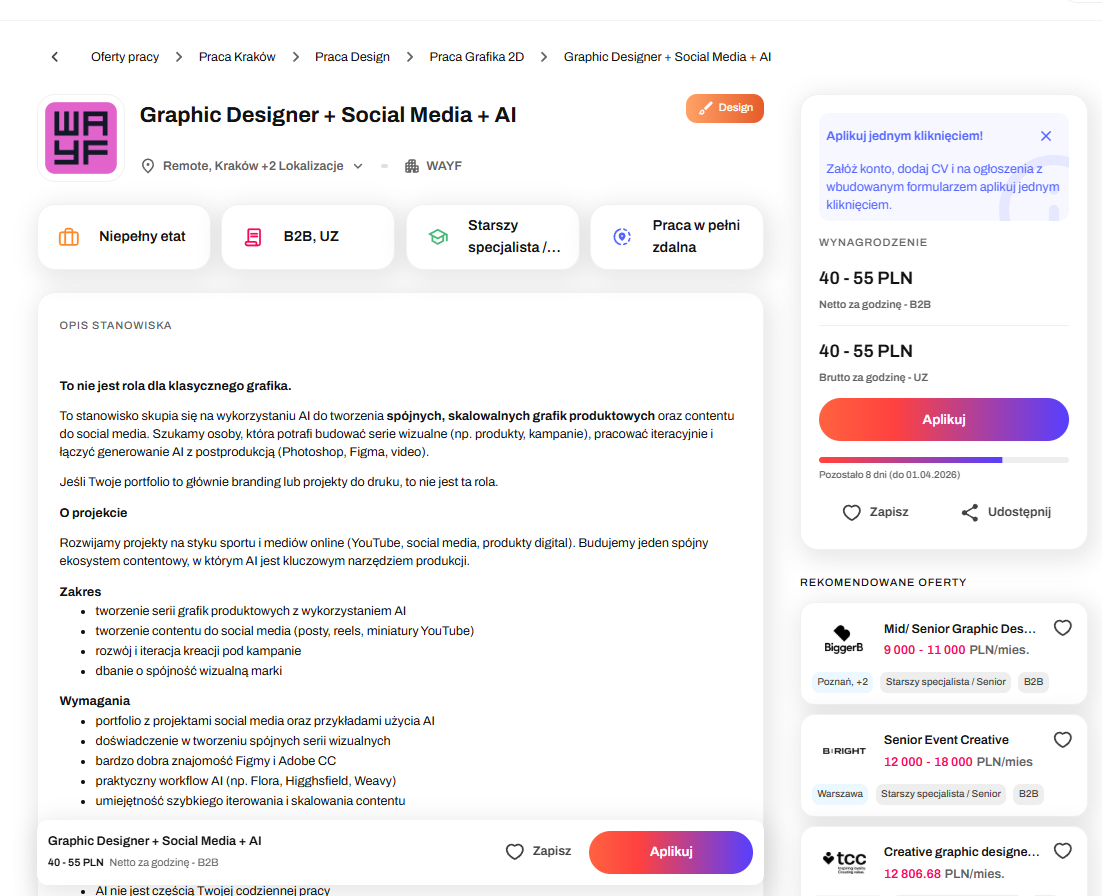The width and height of the screenshot is (1102, 896).
Task: Click the back arrow in the breadcrumb
Action: pyautogui.click(x=55, y=57)
